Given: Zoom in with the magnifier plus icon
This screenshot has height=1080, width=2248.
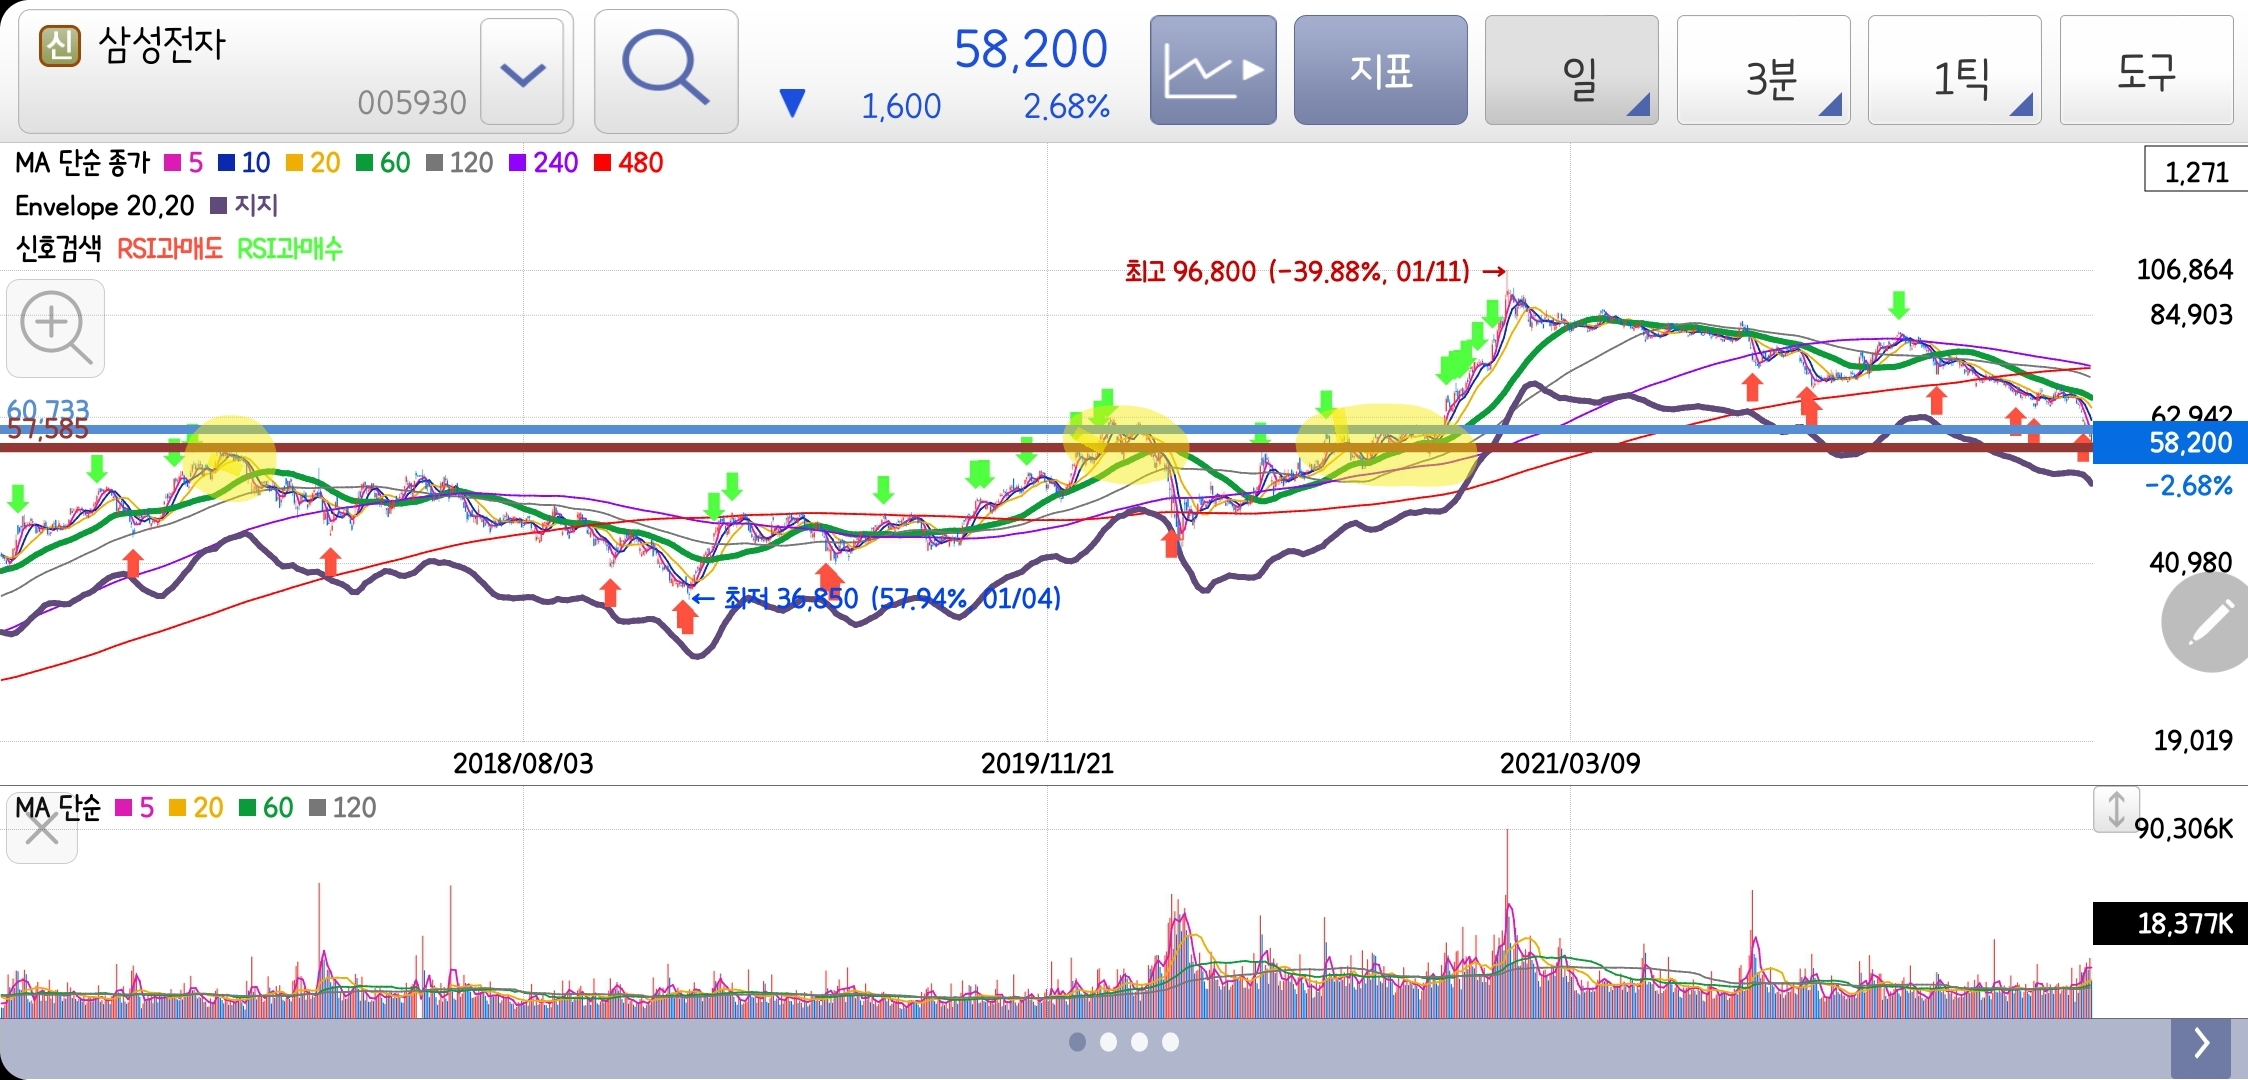Looking at the screenshot, I should point(55,328).
